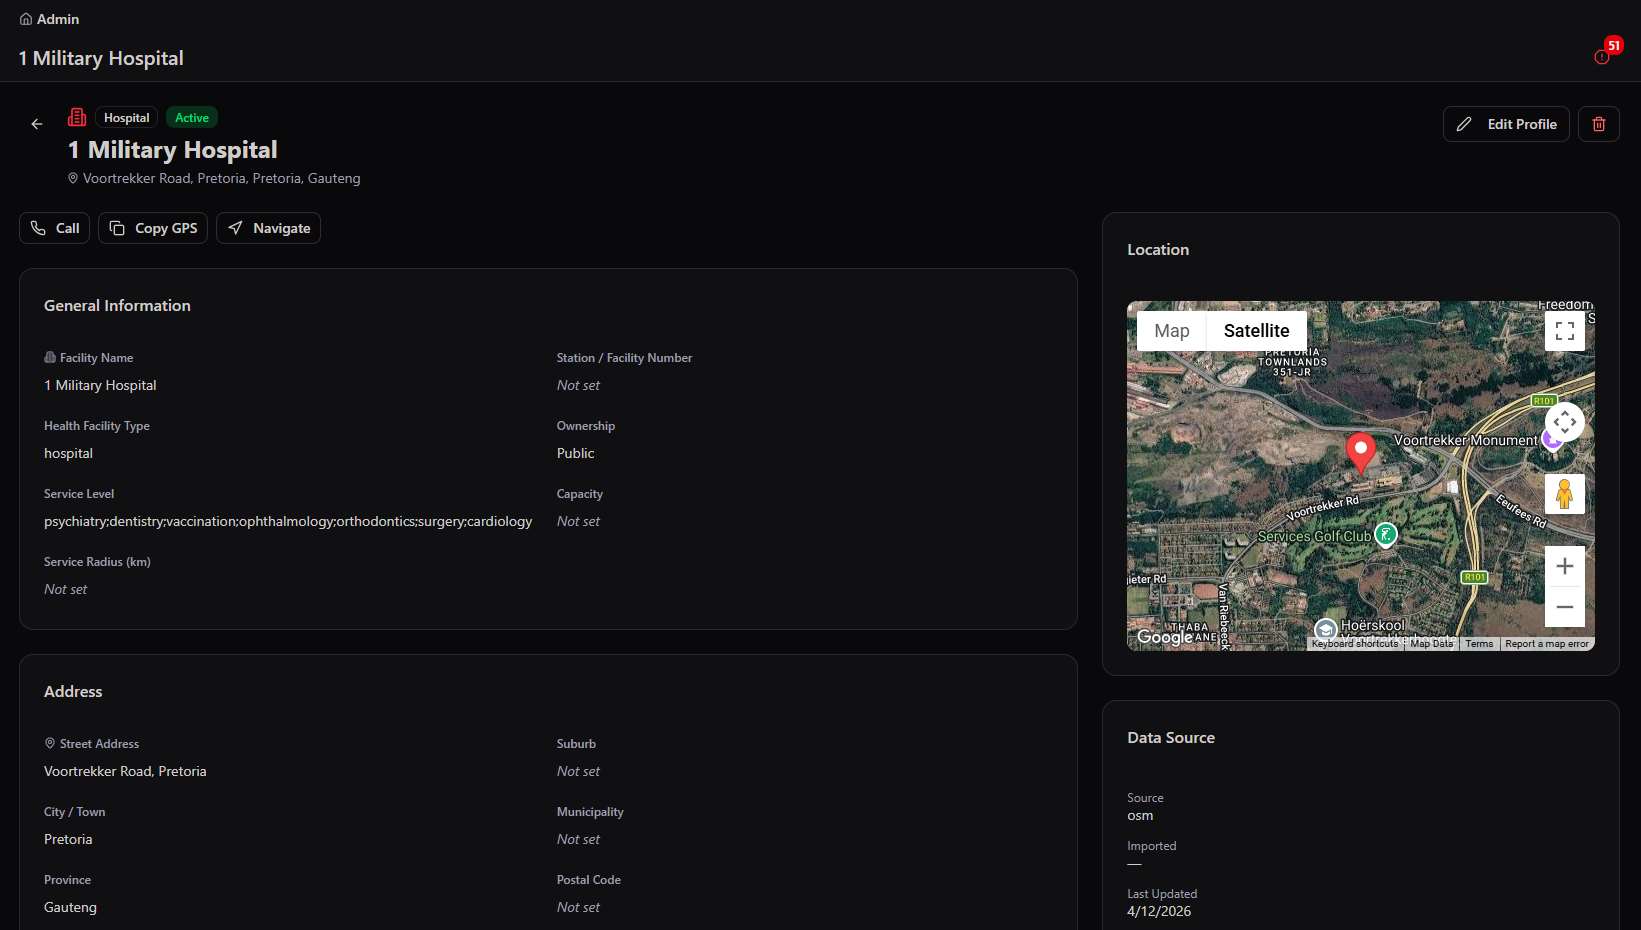Image resolution: width=1641 pixels, height=930 pixels.
Task: Click the address pin icon under title
Action: point(73,178)
